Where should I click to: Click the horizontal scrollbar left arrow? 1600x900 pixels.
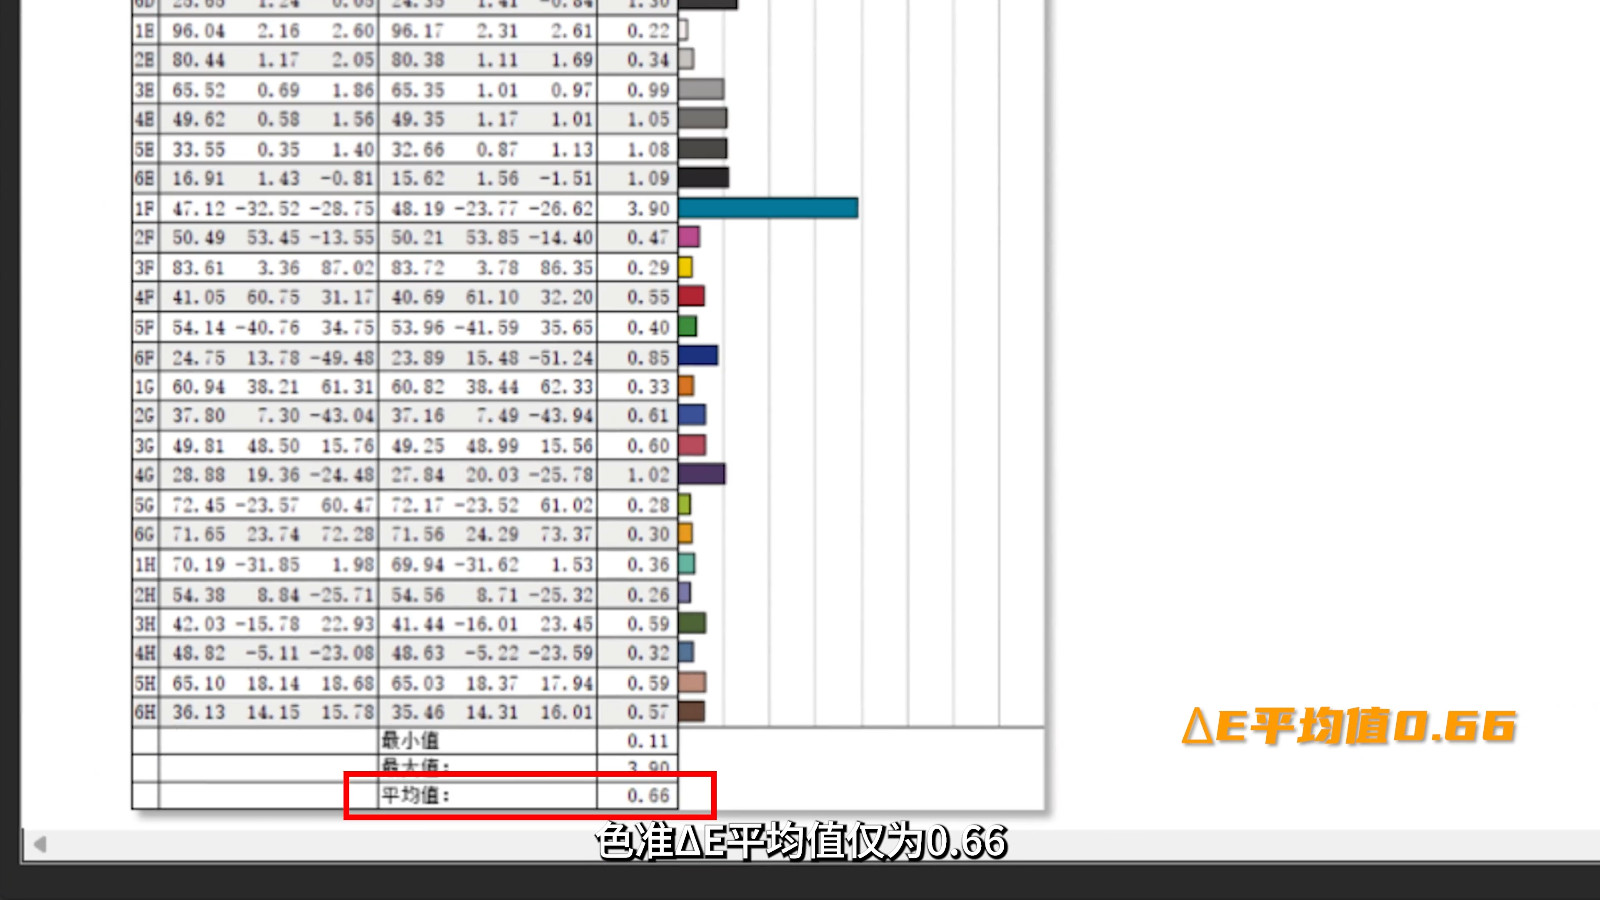point(39,844)
